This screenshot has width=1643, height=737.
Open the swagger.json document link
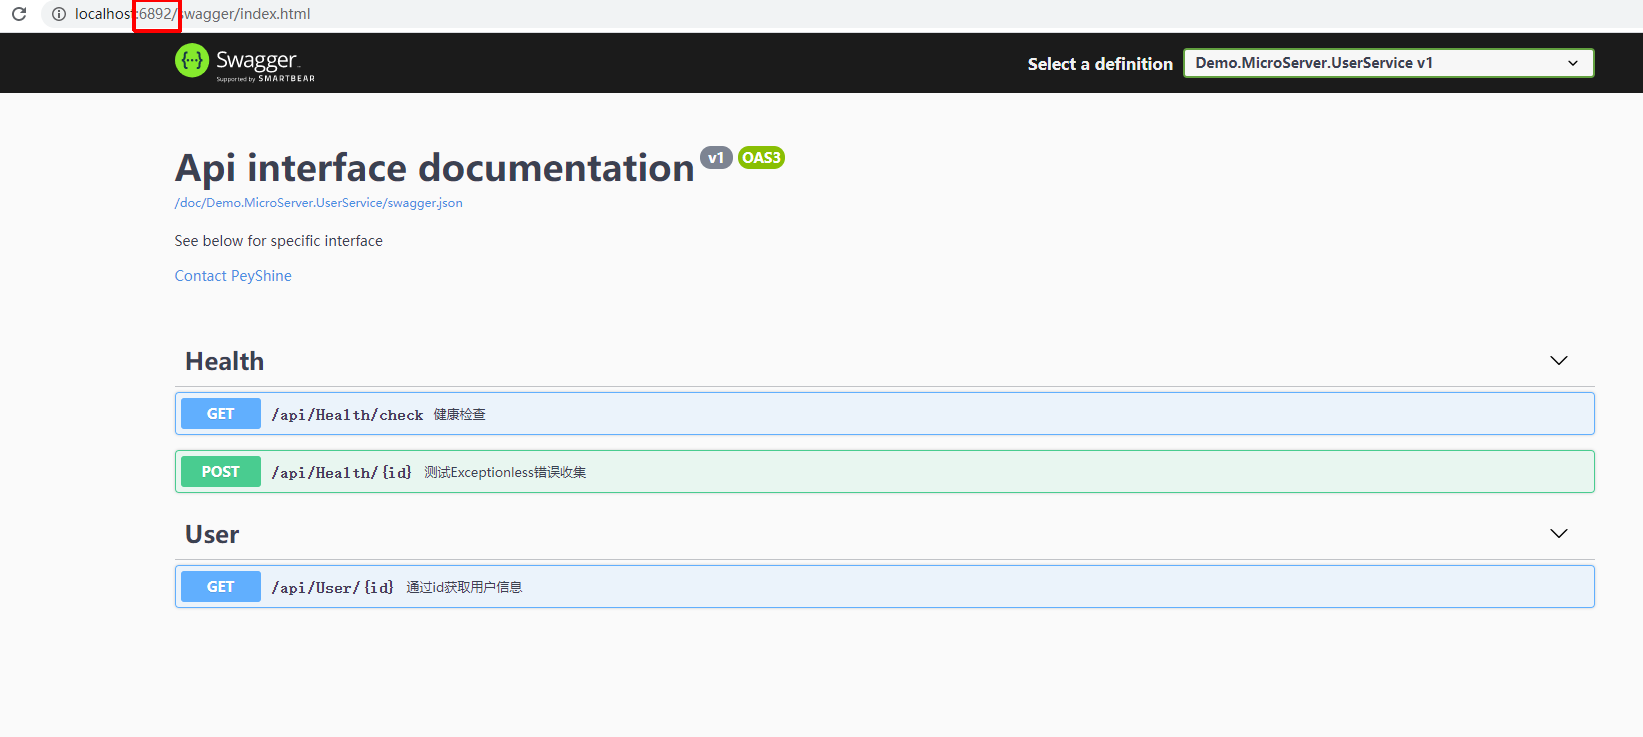tap(318, 203)
